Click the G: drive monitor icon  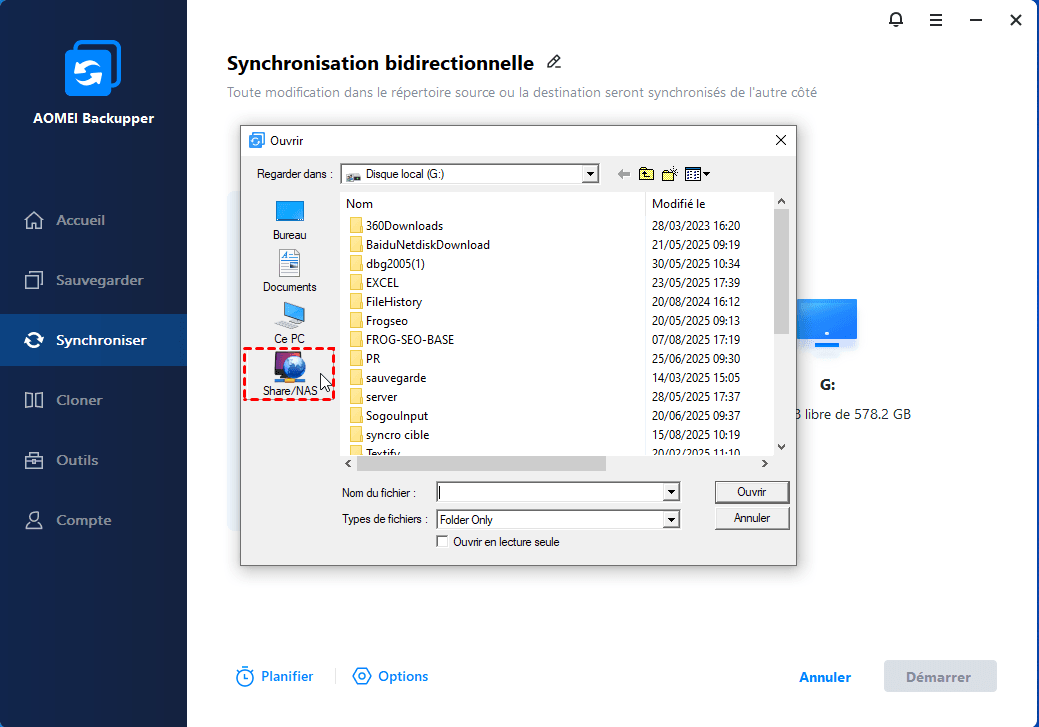pyautogui.click(x=826, y=323)
